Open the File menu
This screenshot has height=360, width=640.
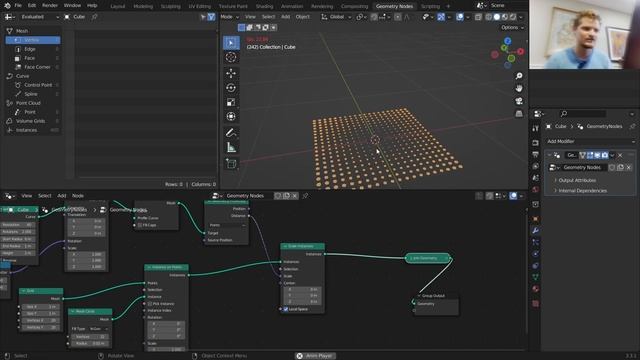point(18,6)
